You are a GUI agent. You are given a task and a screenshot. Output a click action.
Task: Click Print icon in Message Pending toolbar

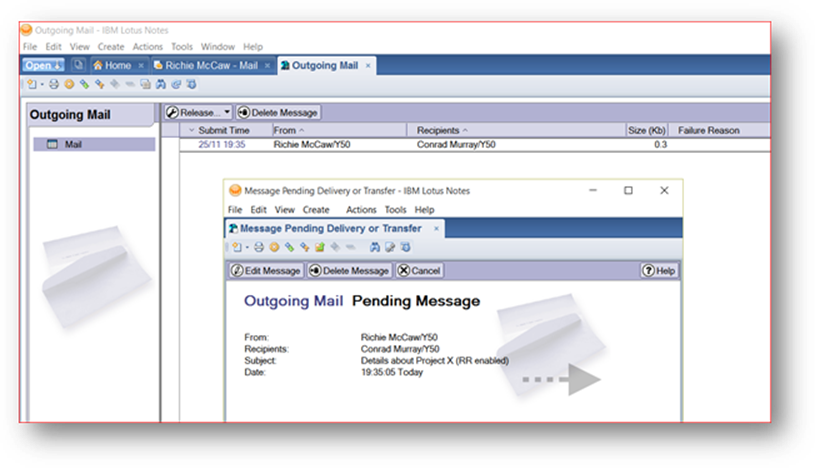pos(259,248)
